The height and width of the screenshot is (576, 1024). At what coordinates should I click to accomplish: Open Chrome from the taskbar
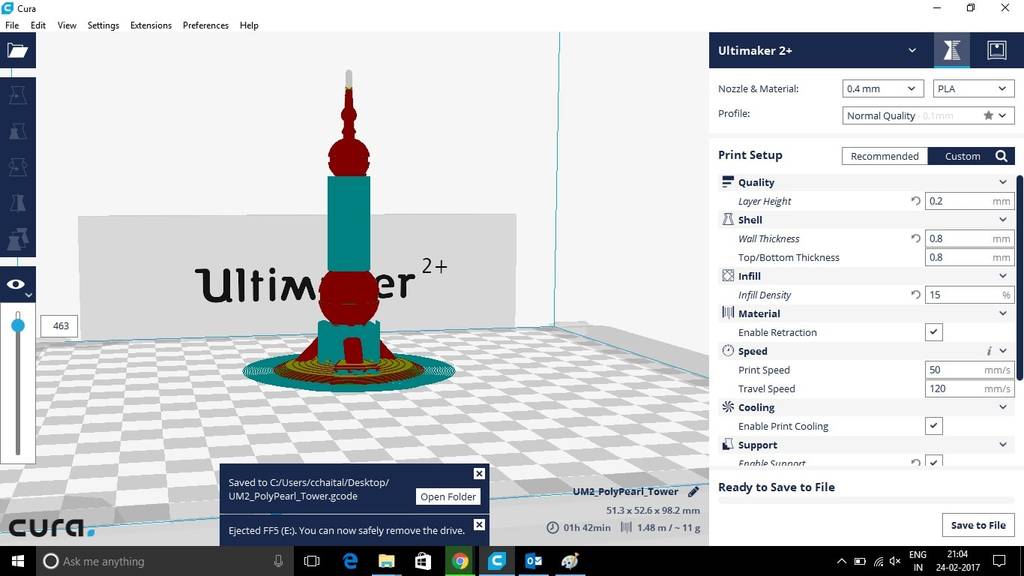(x=460, y=561)
